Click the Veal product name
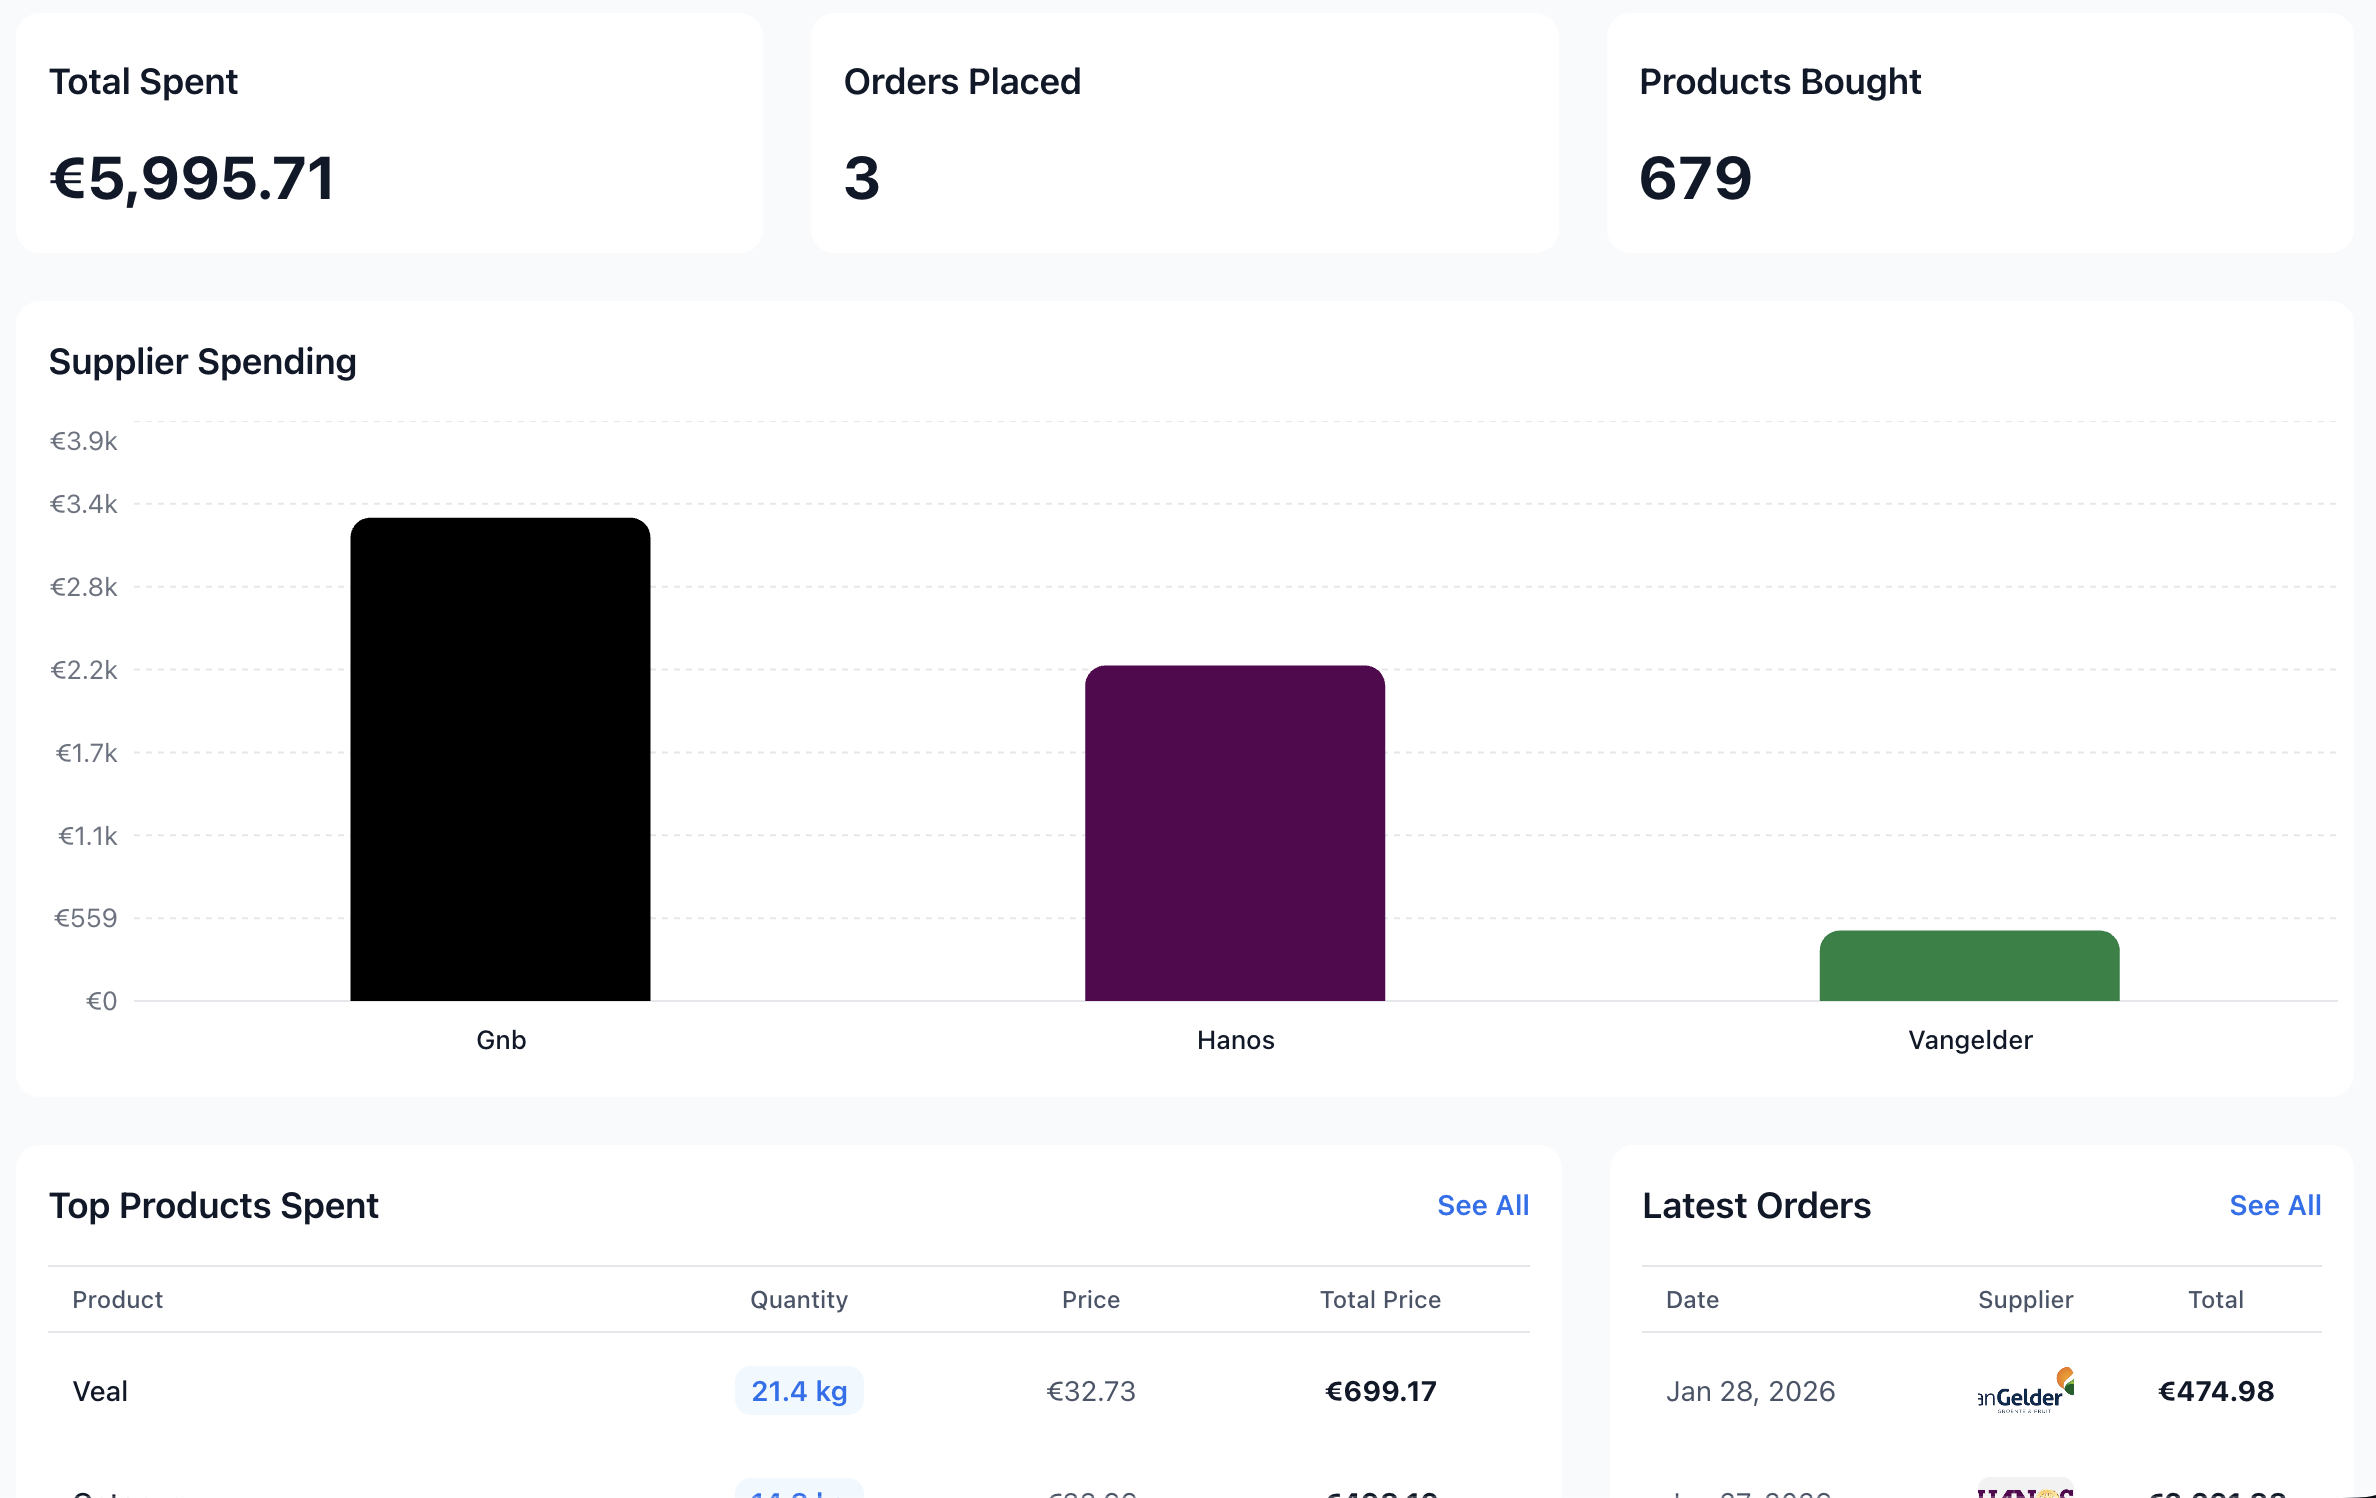Image resolution: width=2376 pixels, height=1498 pixels. point(100,1391)
